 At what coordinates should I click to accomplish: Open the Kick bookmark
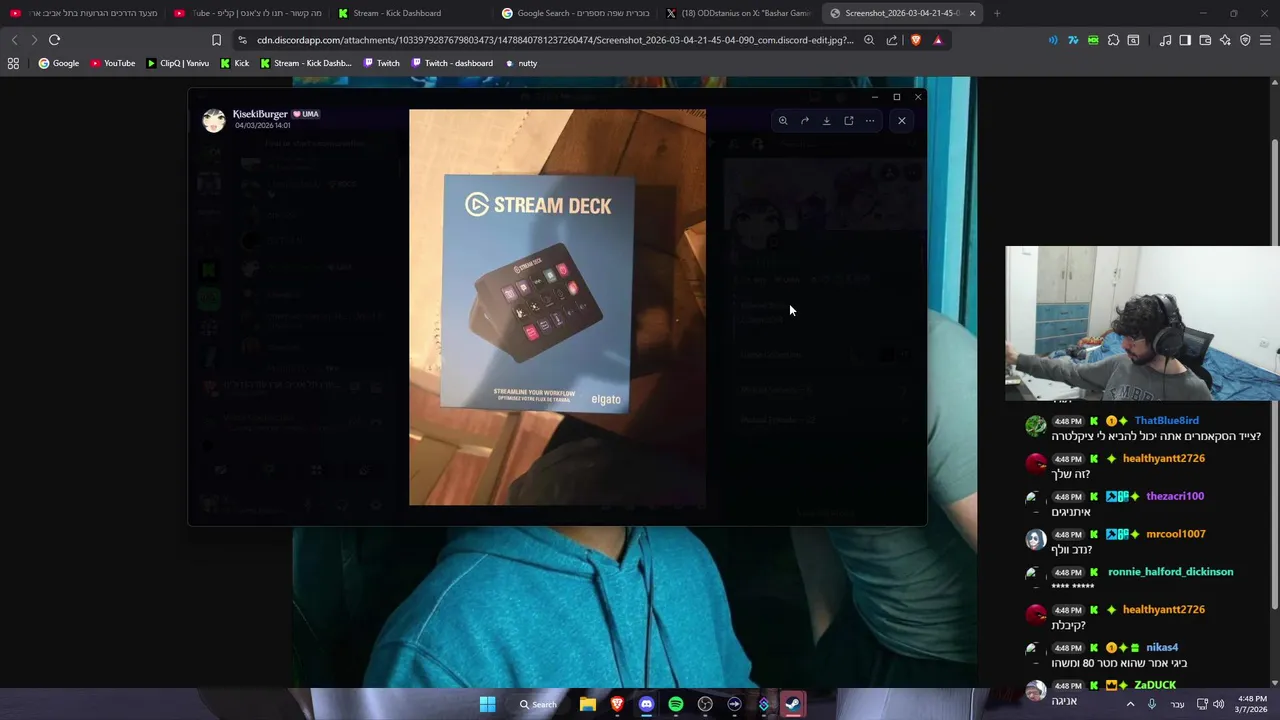234,63
